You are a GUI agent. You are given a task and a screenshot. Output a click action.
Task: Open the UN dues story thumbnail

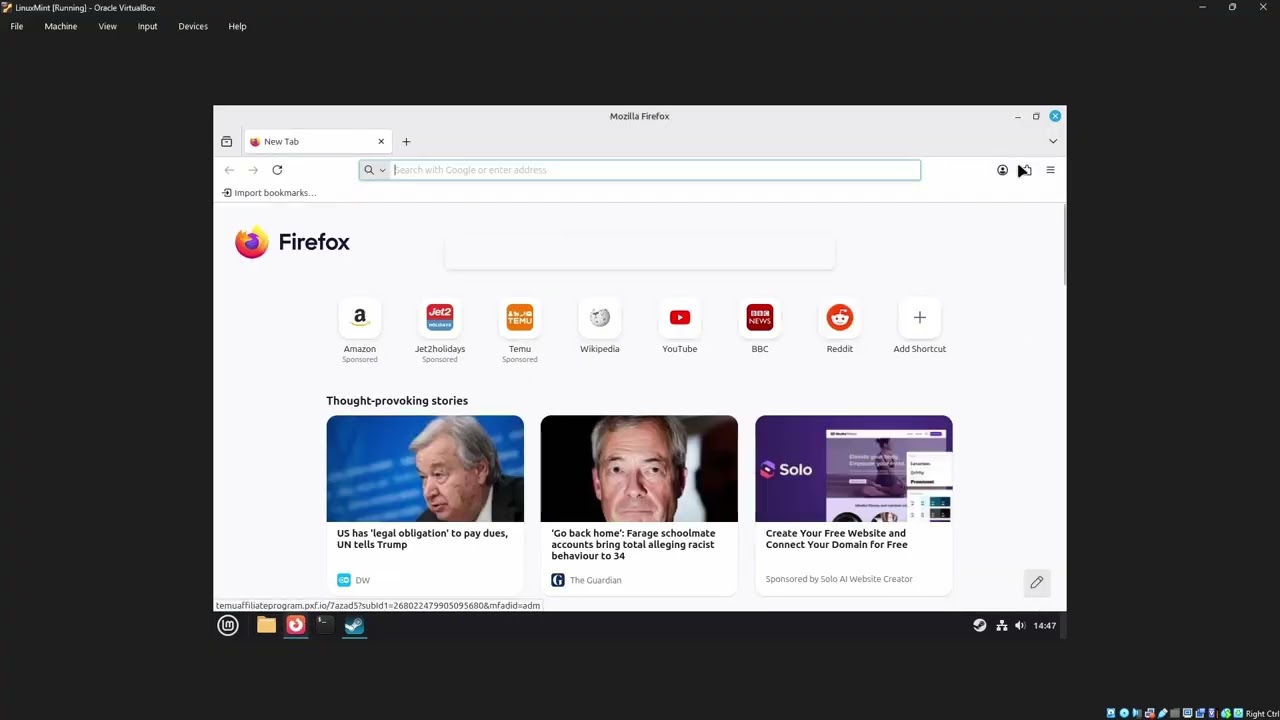click(x=425, y=469)
